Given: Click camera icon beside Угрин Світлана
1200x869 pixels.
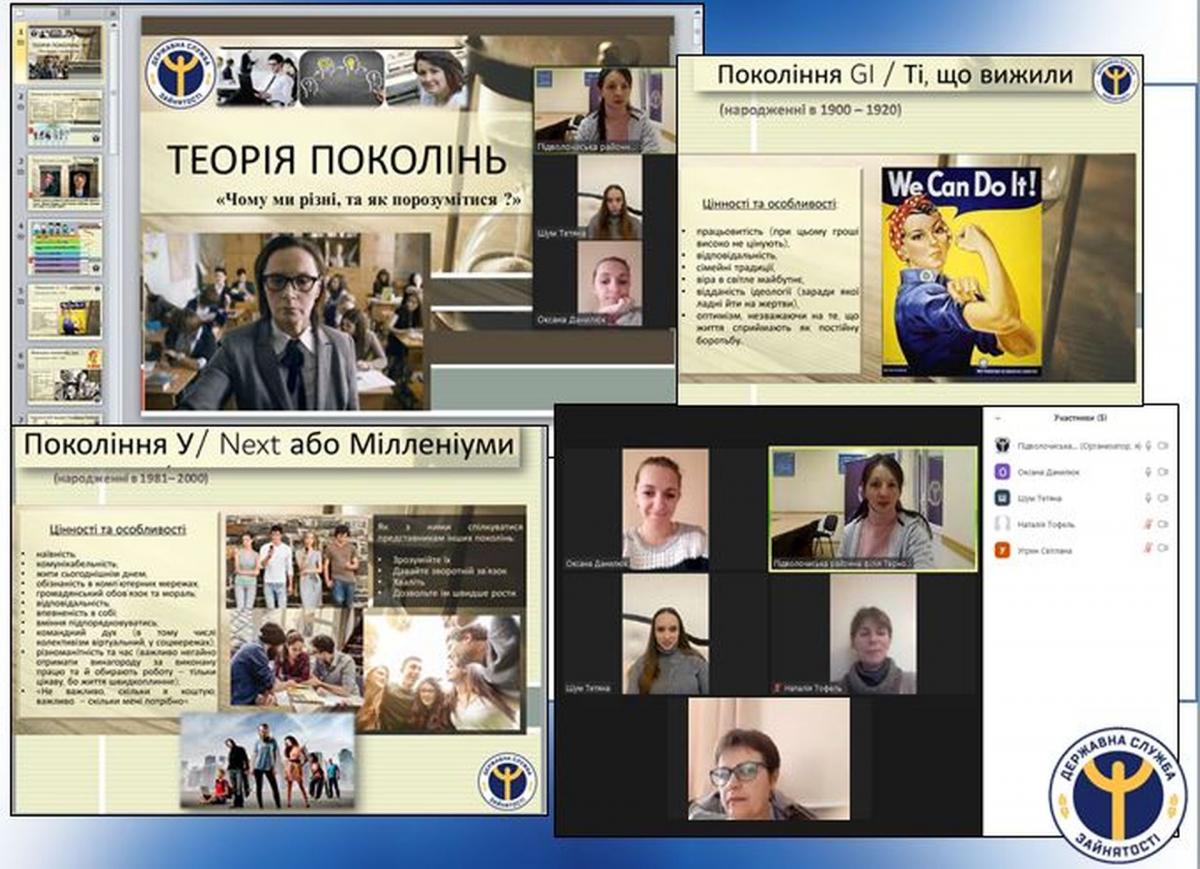Looking at the screenshot, I should coord(1163,549).
